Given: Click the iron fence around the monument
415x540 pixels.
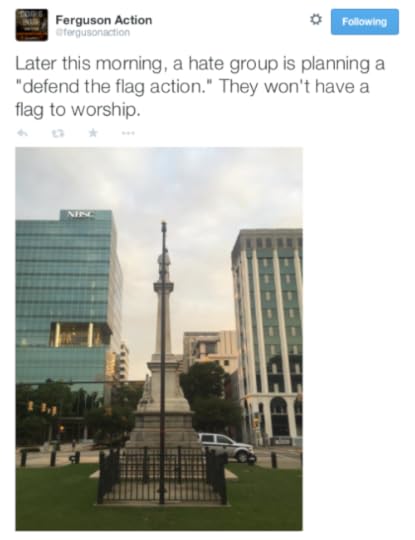Looking at the screenshot, I should tap(162, 476).
